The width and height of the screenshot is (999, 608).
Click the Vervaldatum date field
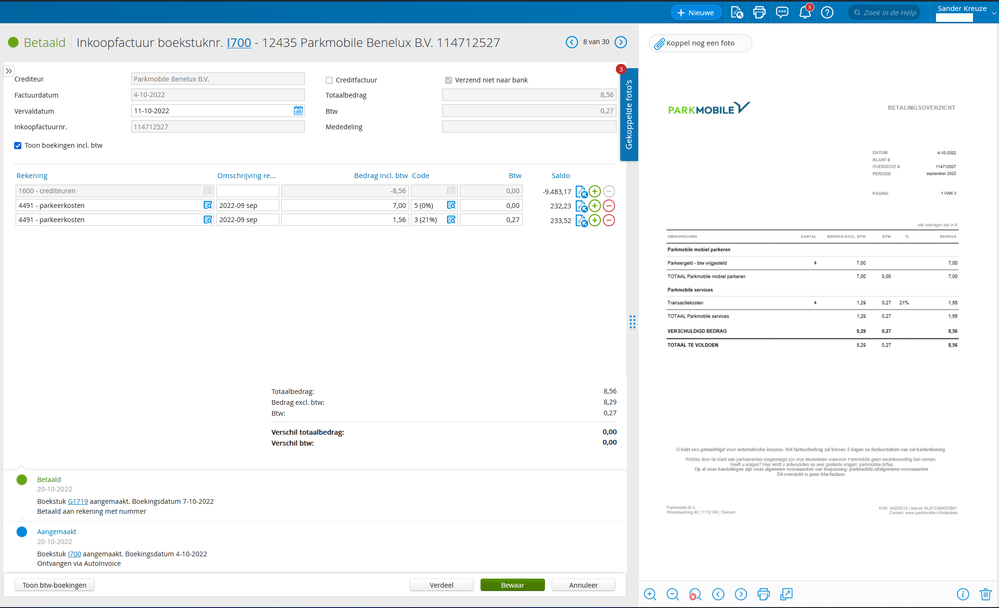pos(212,111)
